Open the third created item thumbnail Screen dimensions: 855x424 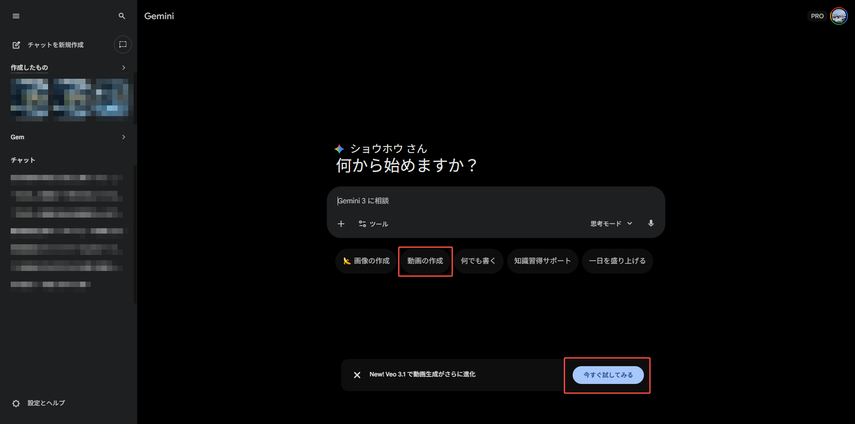(x=112, y=99)
